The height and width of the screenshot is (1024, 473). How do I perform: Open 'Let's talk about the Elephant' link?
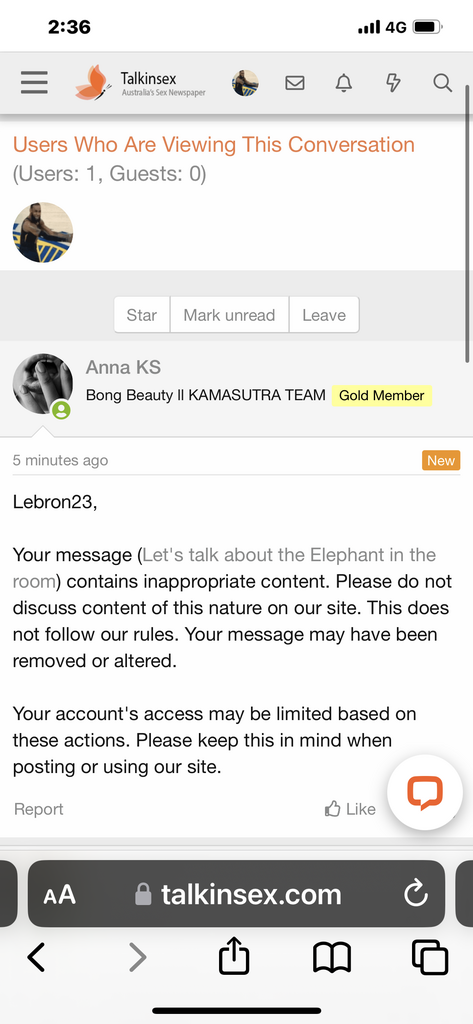tap(224, 568)
